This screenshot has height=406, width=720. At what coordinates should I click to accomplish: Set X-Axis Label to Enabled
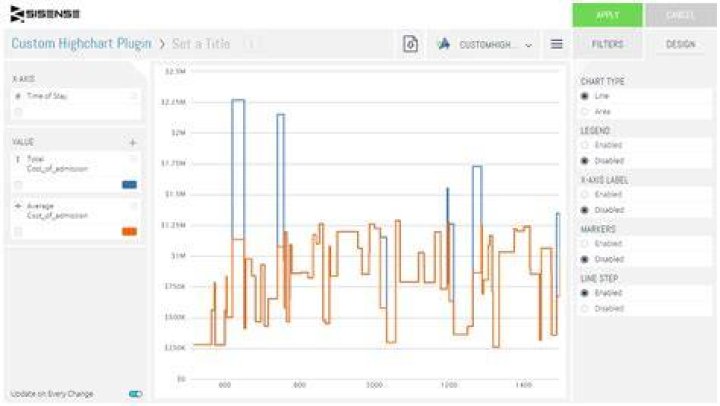pyautogui.click(x=584, y=194)
